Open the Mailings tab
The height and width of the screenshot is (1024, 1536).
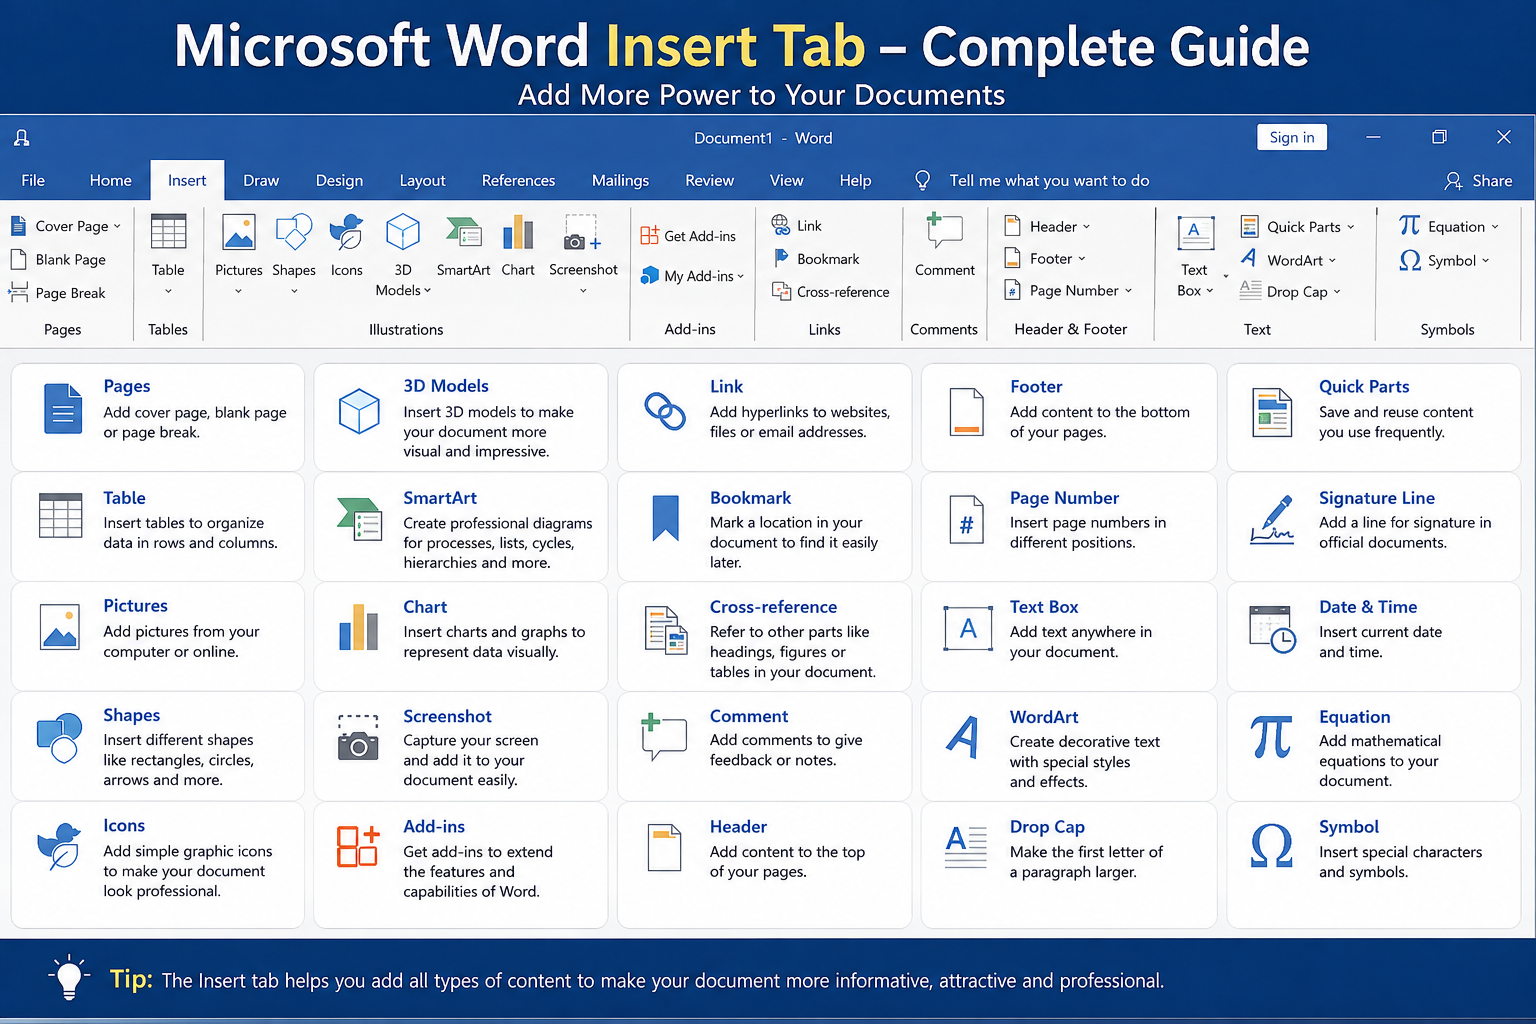coord(620,180)
